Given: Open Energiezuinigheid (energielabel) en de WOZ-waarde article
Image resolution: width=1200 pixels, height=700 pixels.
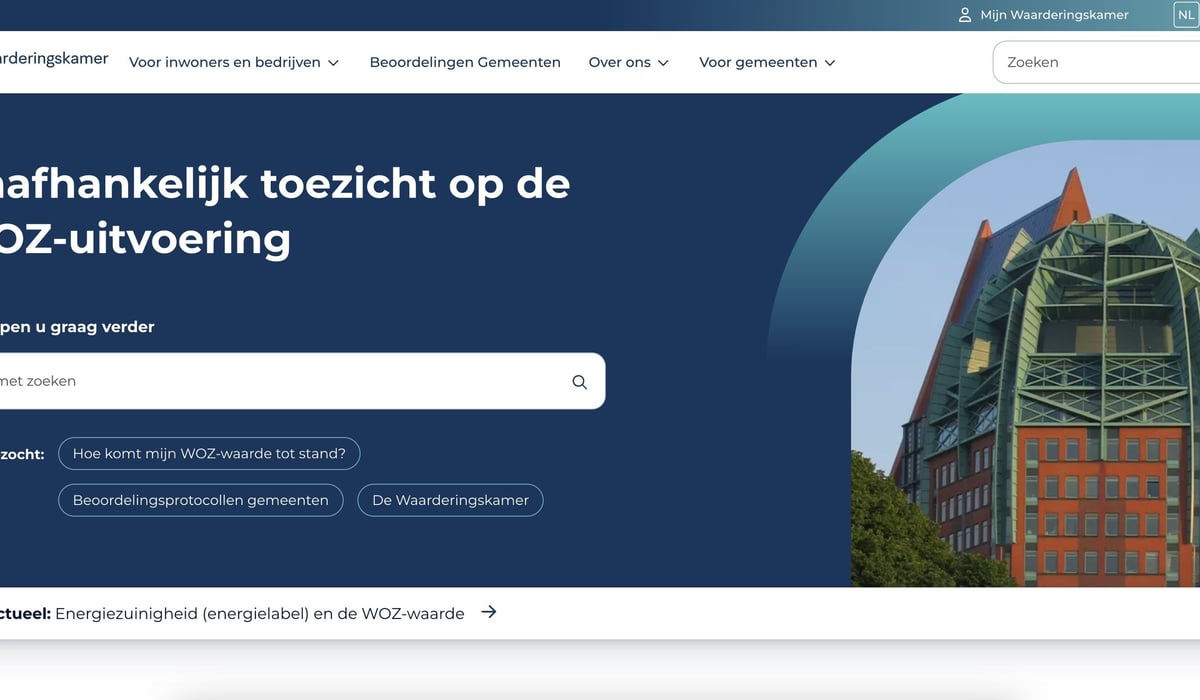Looking at the screenshot, I should click(260, 613).
